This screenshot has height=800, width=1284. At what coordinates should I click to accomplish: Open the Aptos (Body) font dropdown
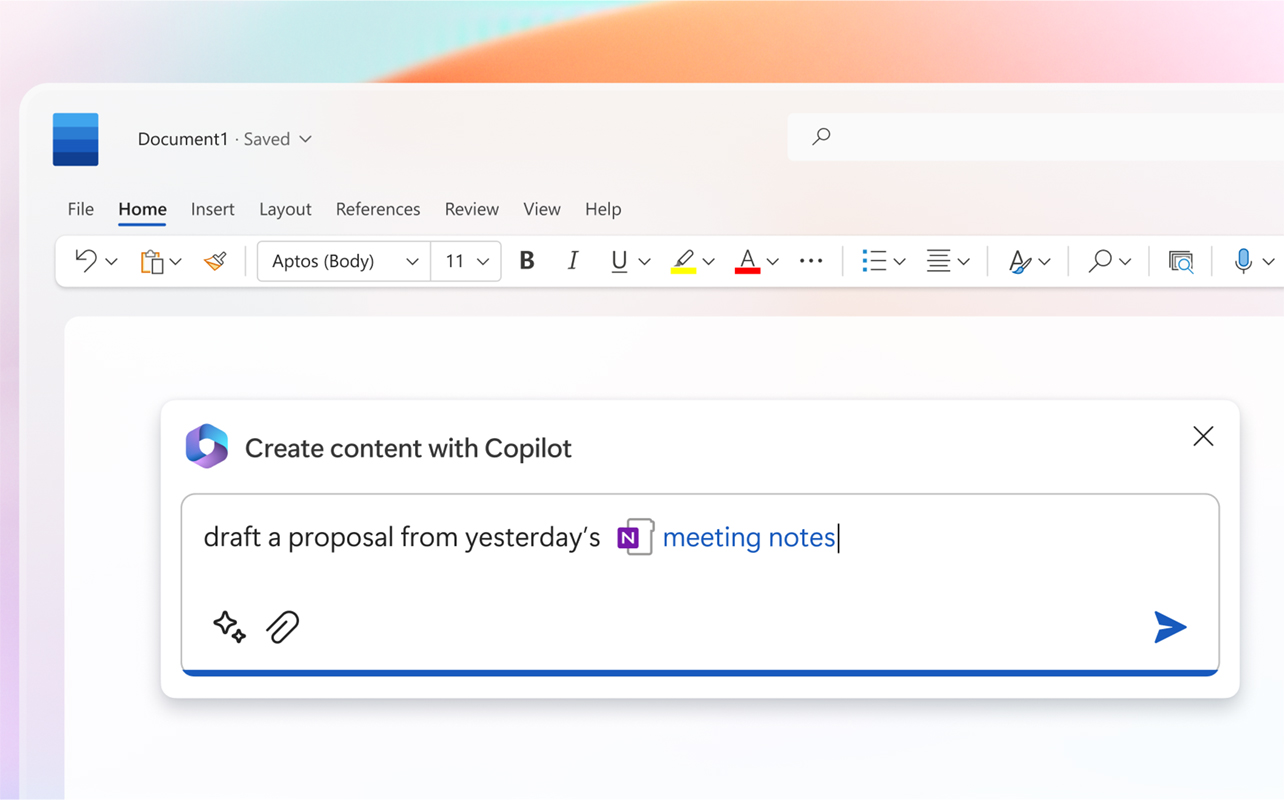[x=344, y=261]
